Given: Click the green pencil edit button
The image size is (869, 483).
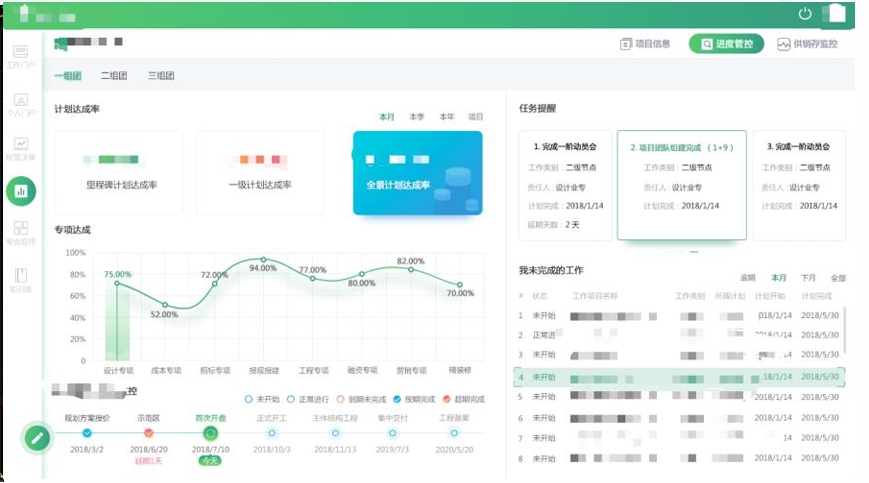Looking at the screenshot, I should coord(37,437).
